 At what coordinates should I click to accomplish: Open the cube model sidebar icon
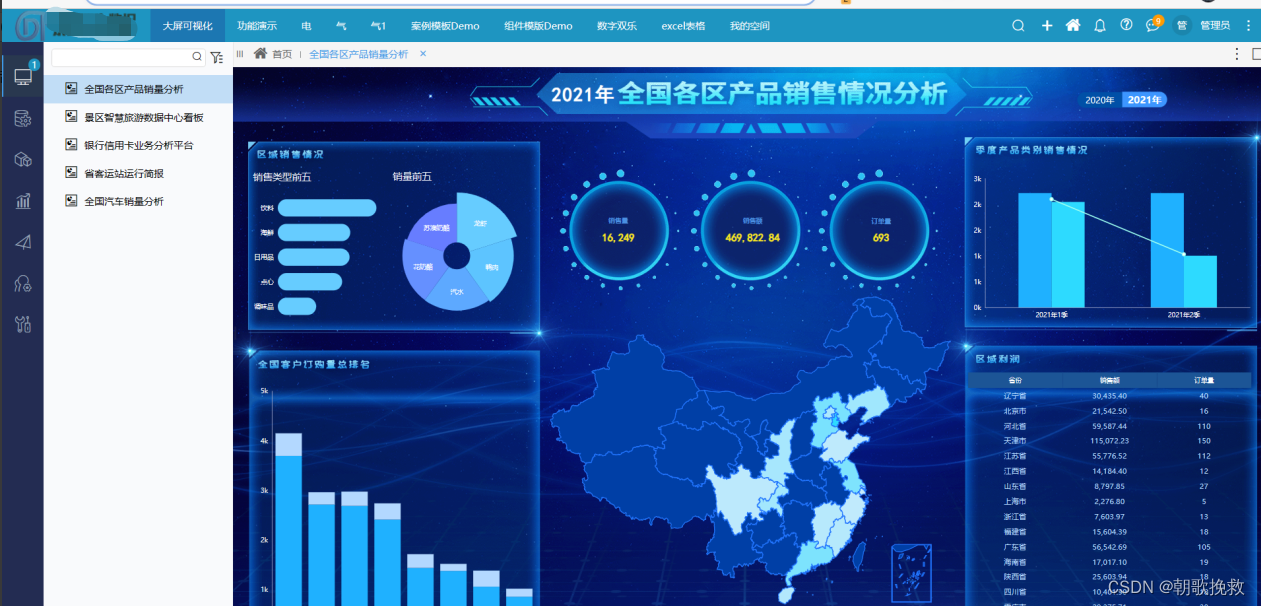(x=22, y=160)
